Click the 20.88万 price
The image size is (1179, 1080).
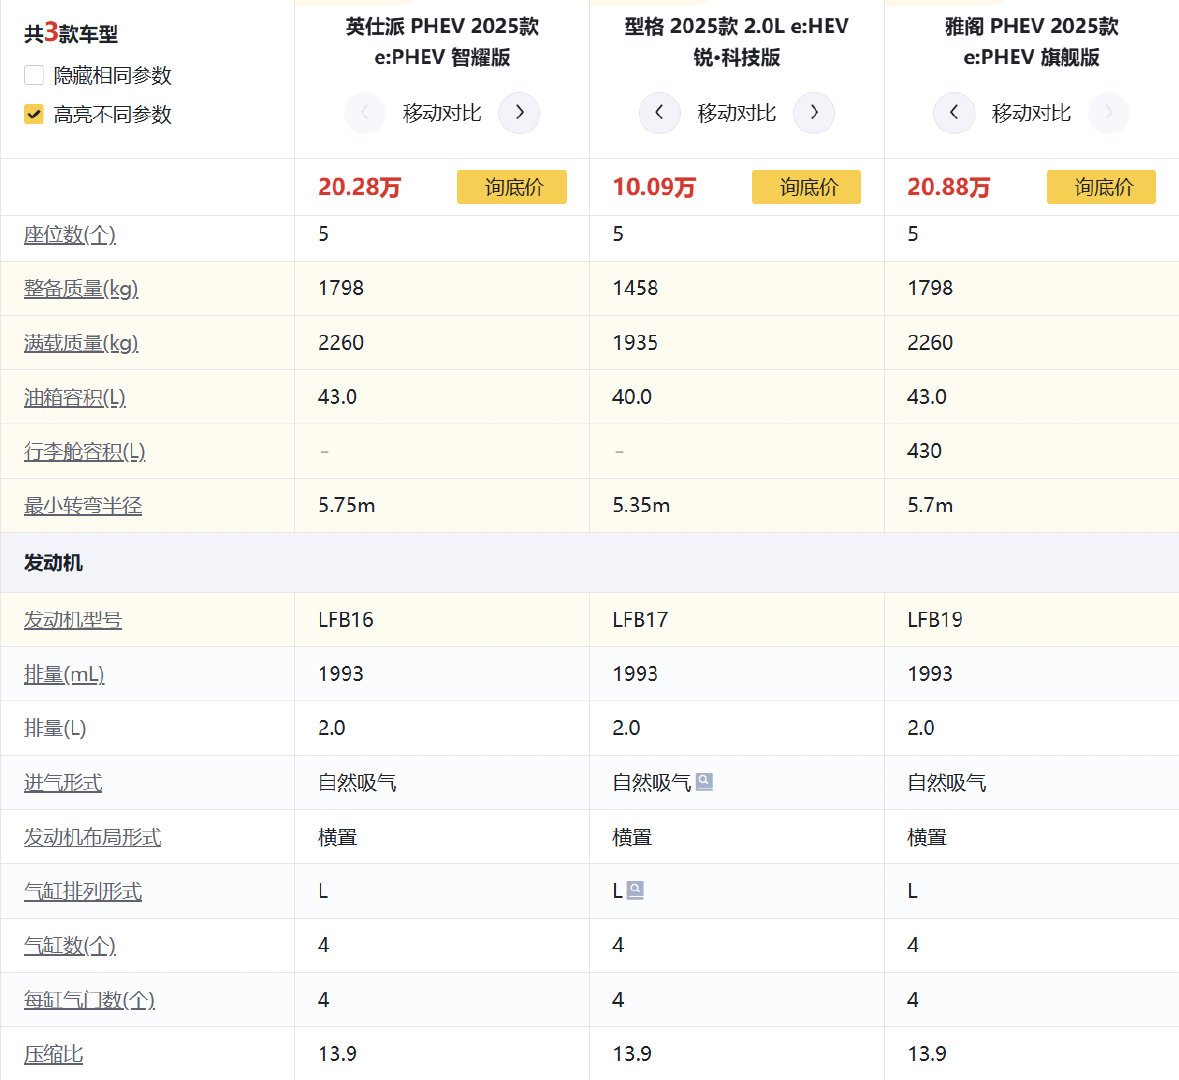point(949,187)
